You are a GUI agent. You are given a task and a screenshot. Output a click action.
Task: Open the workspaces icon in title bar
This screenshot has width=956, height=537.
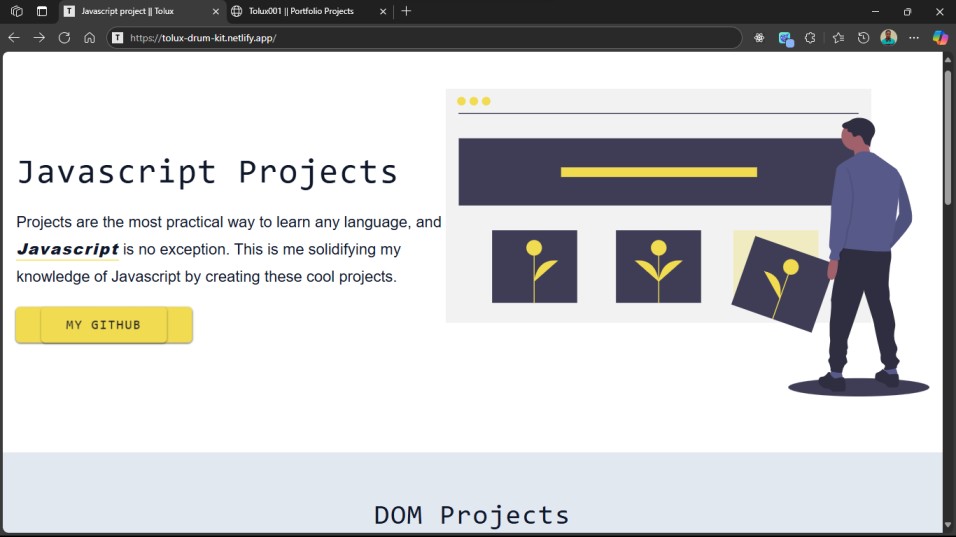coord(16,11)
